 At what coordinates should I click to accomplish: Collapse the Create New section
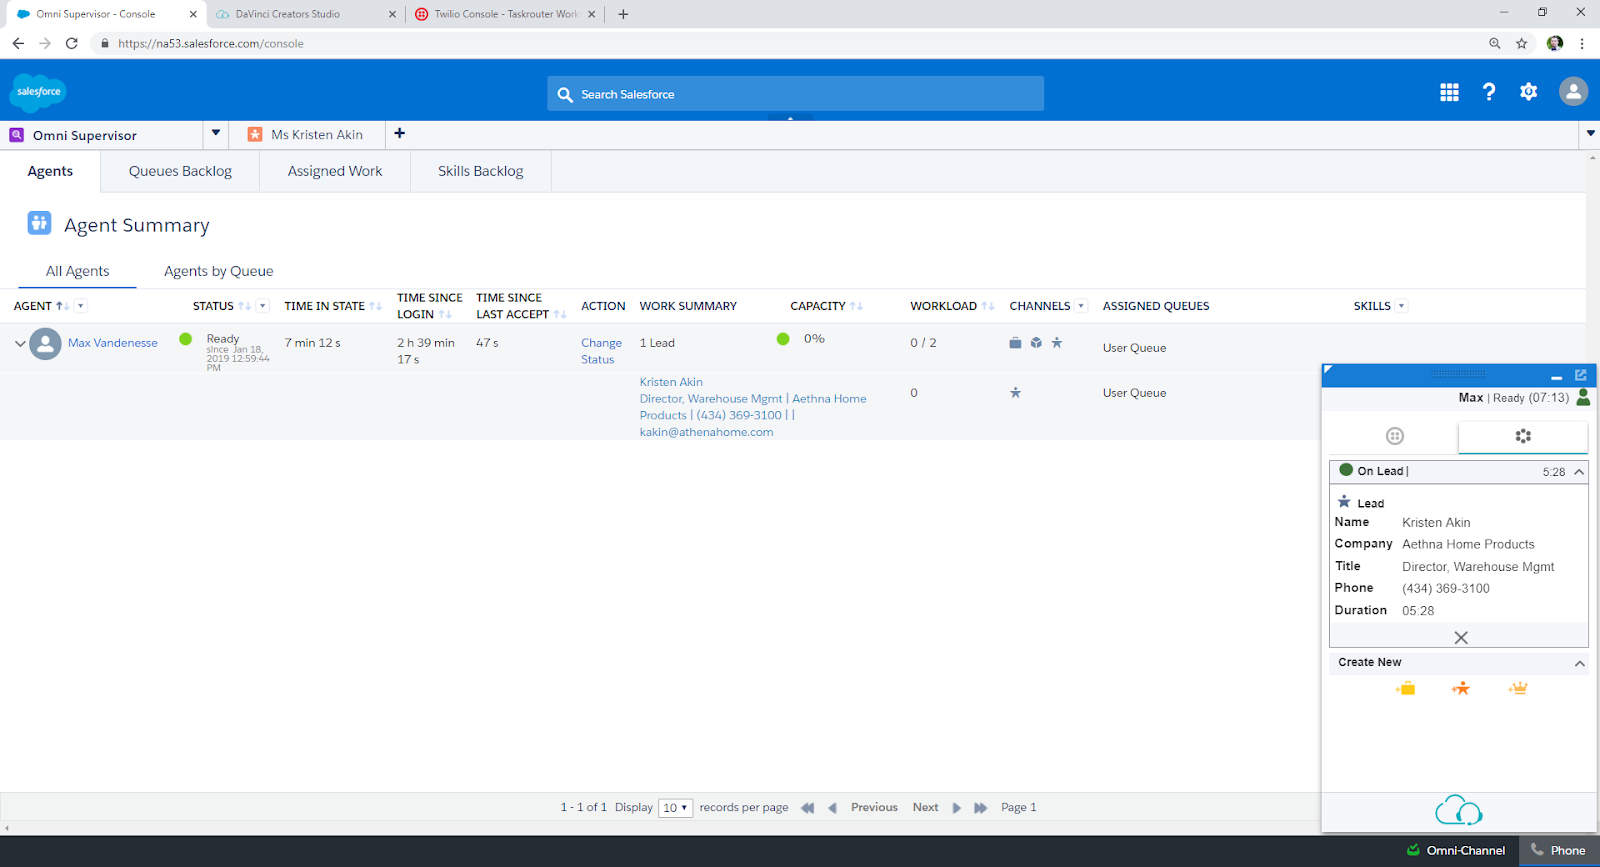click(1580, 663)
